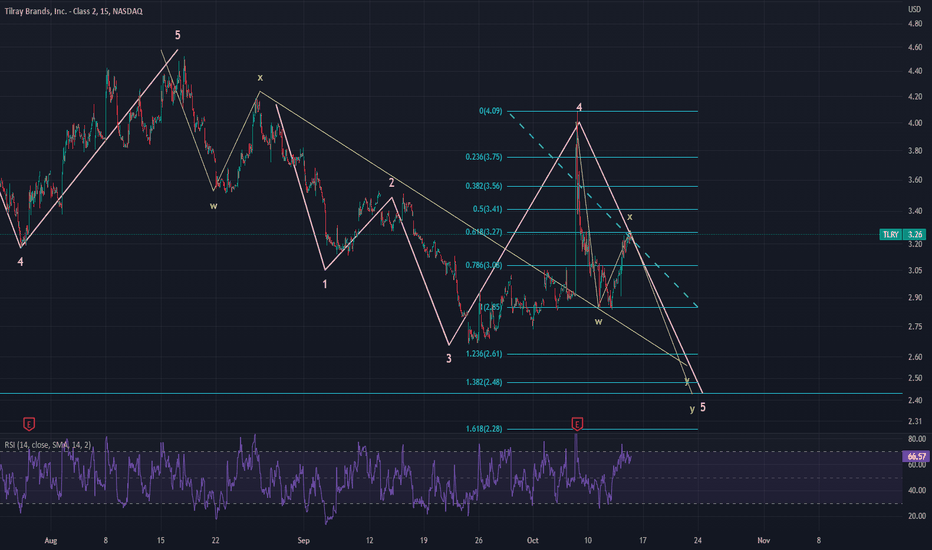Select the 1.382(2.48) Fibonacci level label
The image size is (932, 550).
pos(484,382)
